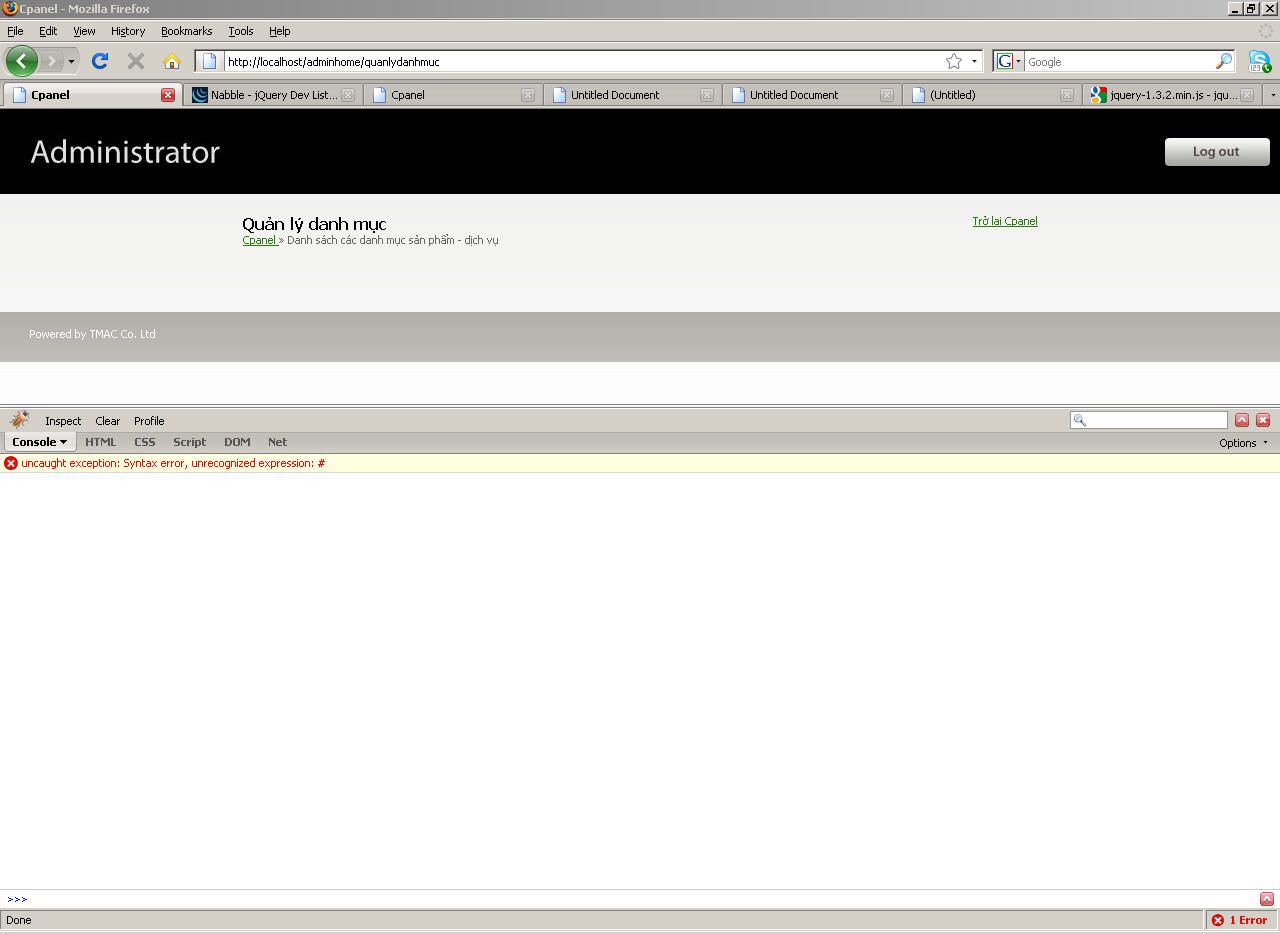This screenshot has width=1280, height=934.
Task: Click the Firebug bug icon
Action: point(19,420)
